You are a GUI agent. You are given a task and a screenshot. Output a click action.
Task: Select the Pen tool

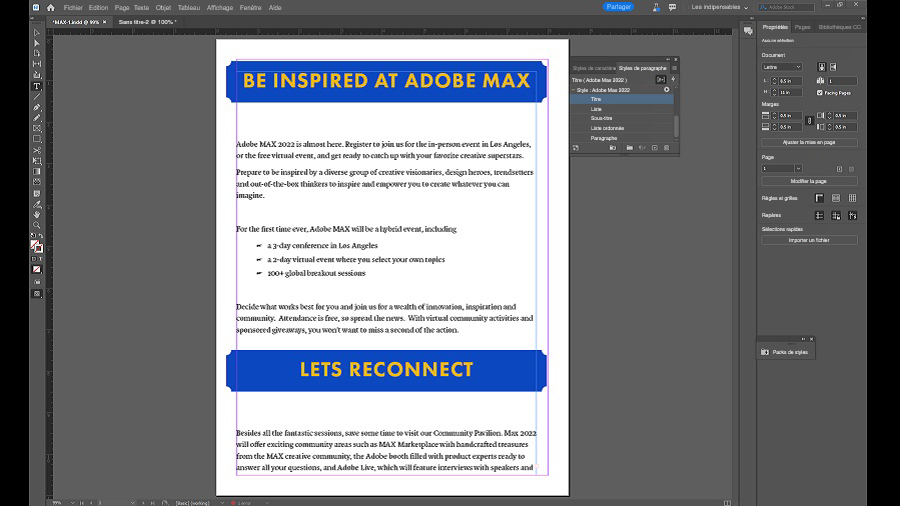(x=37, y=107)
